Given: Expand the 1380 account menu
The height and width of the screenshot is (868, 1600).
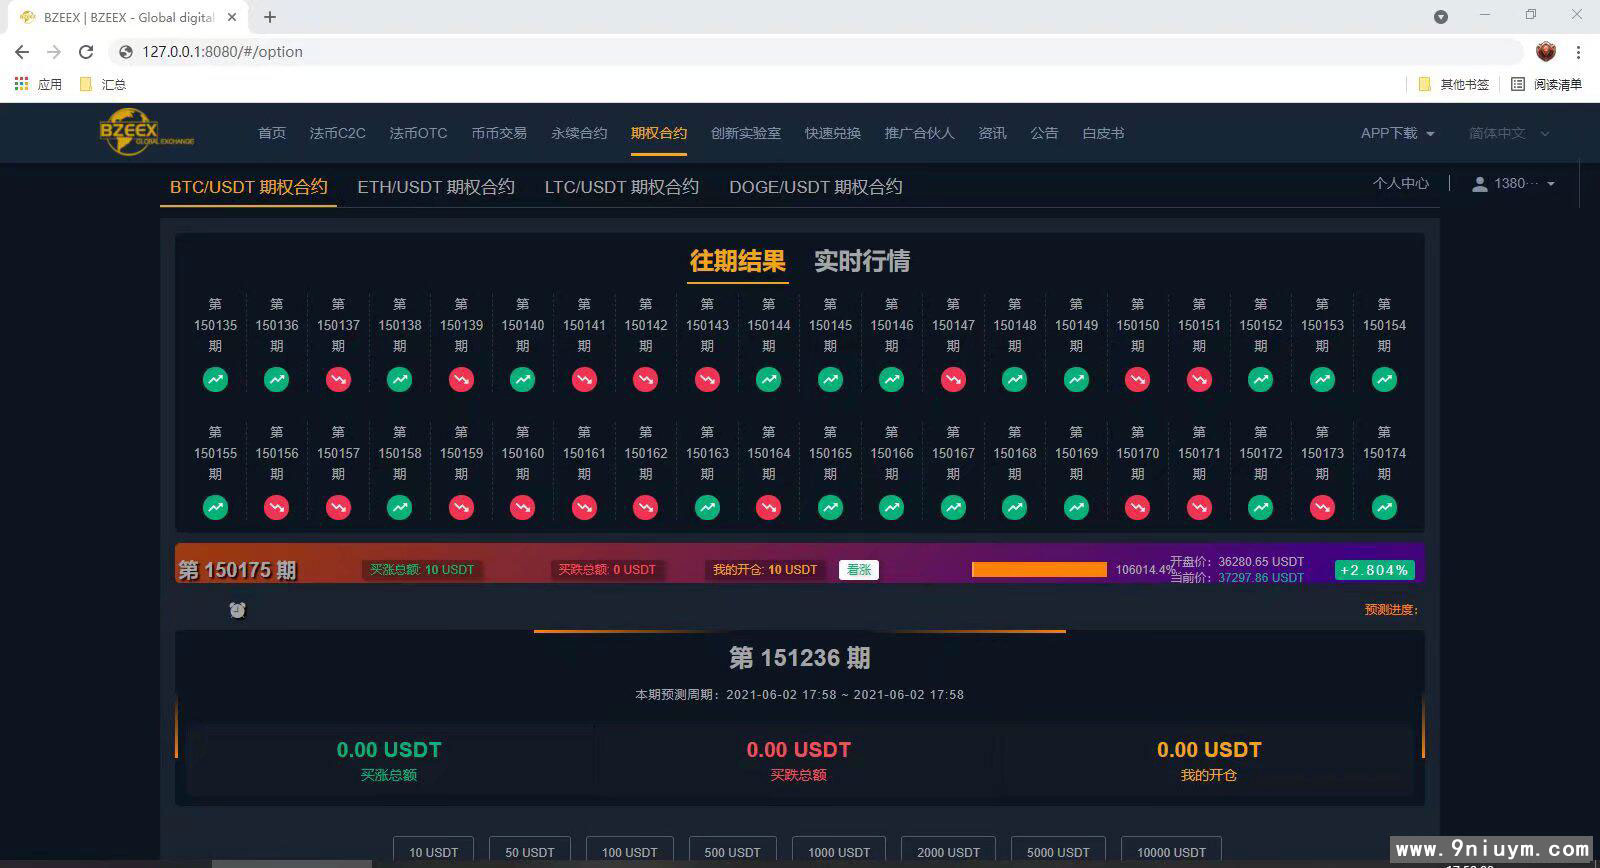Looking at the screenshot, I should tap(1550, 184).
